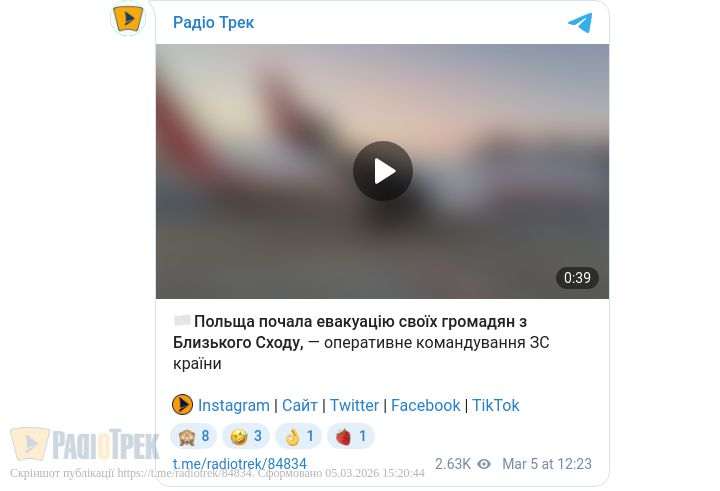Open the Сайт link
Screen dimensions: 720x491
click(x=300, y=406)
